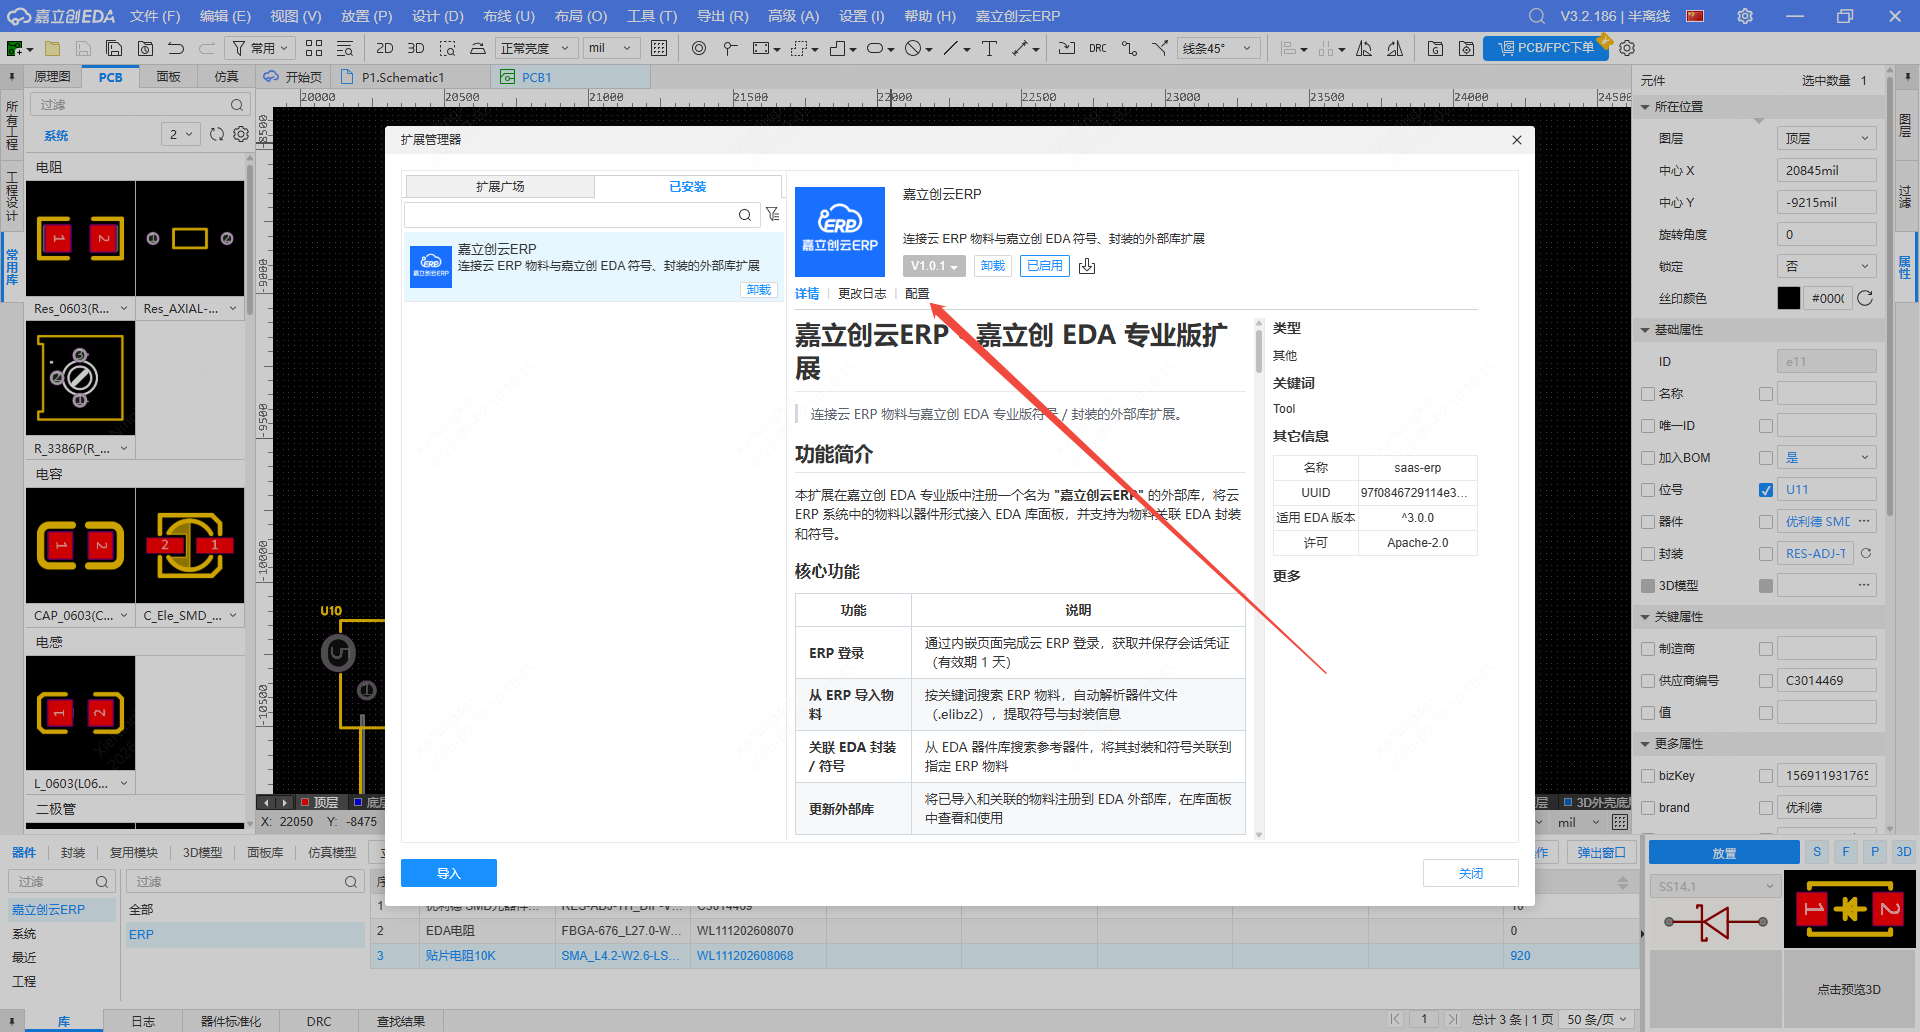Open the 线条45° routing angle dropdown
The height and width of the screenshot is (1032, 1920).
[x=1217, y=48]
